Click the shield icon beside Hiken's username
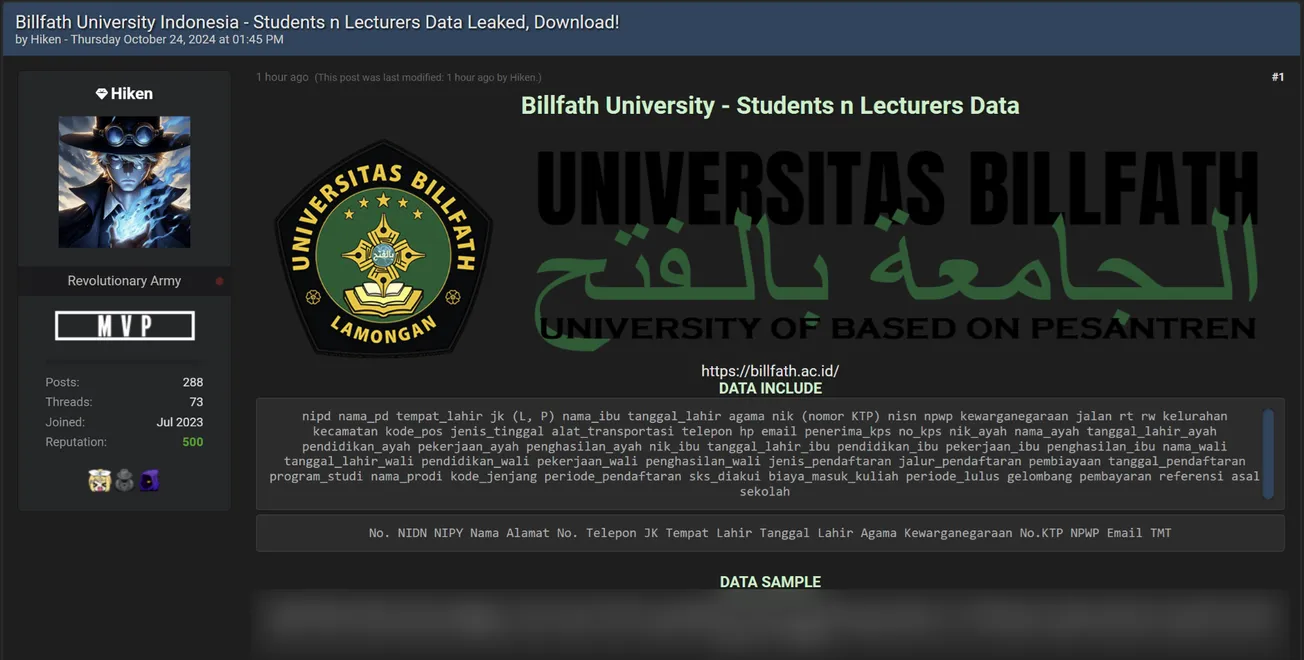Image resolution: width=1304 pixels, height=660 pixels. pos(100,93)
